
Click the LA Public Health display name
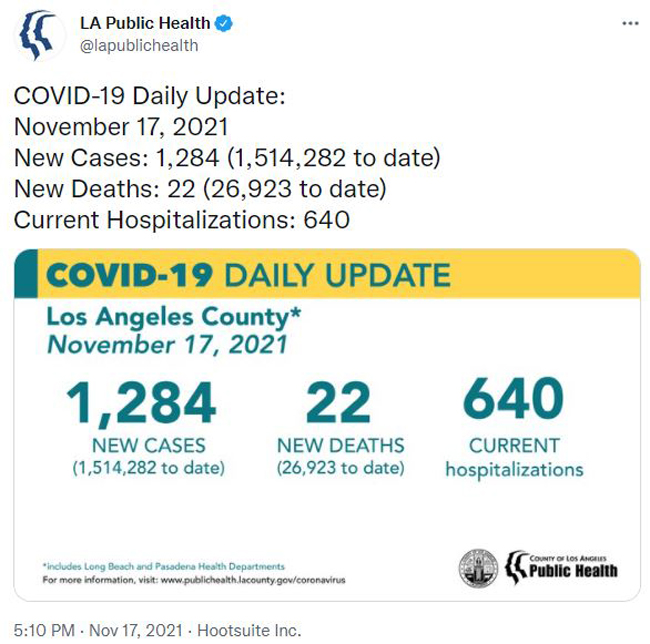tap(145, 23)
